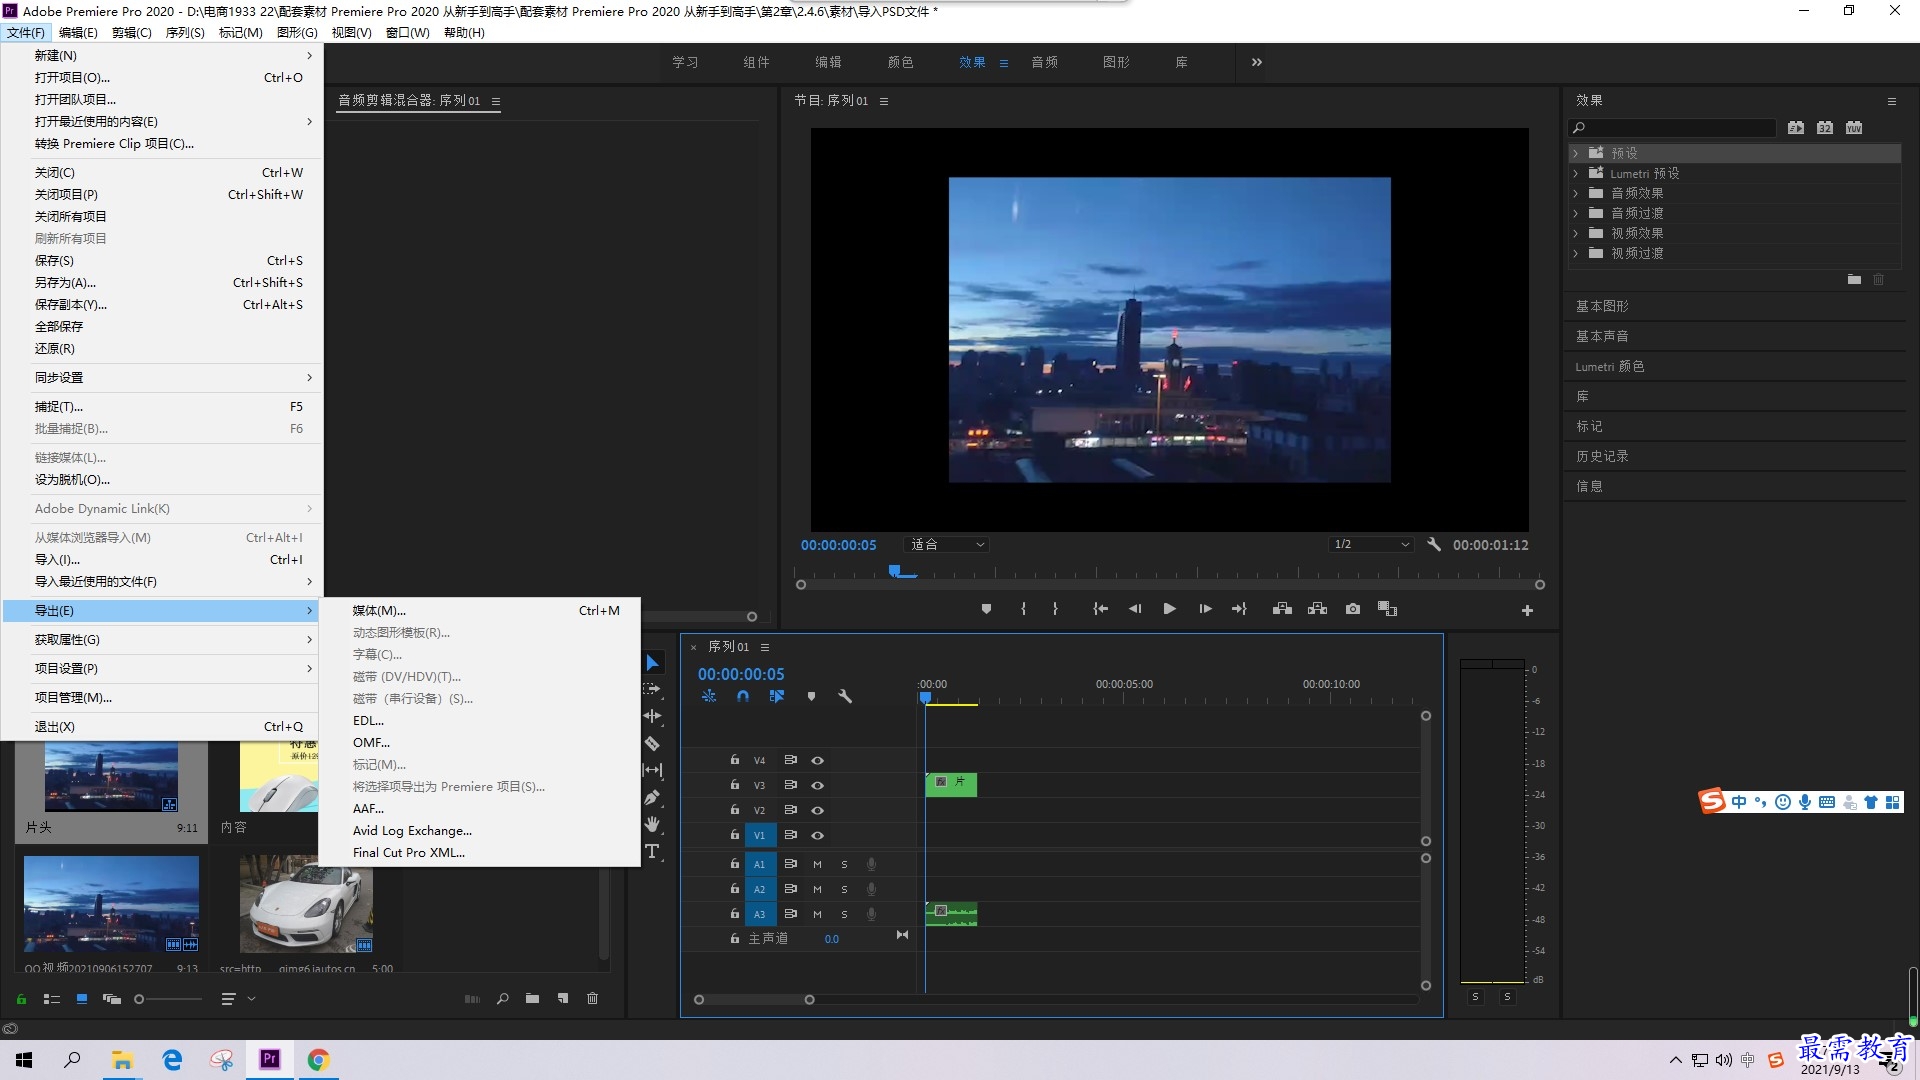Toggle V3 track output eye

[817, 785]
